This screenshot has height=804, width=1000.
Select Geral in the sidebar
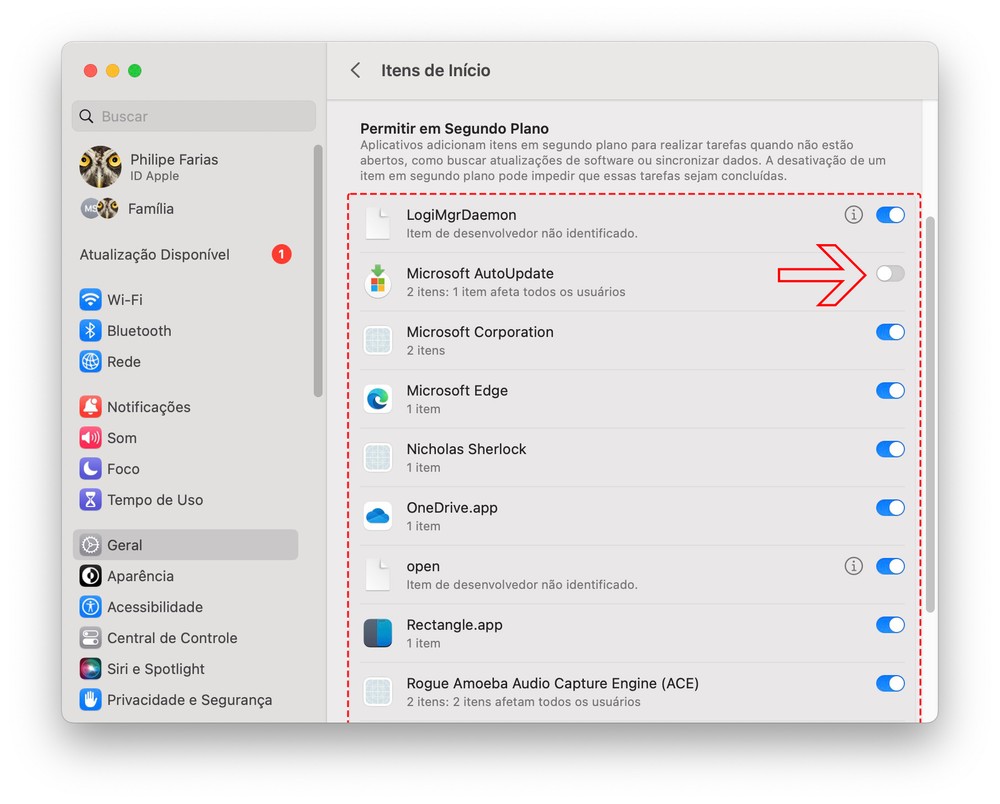pos(185,545)
